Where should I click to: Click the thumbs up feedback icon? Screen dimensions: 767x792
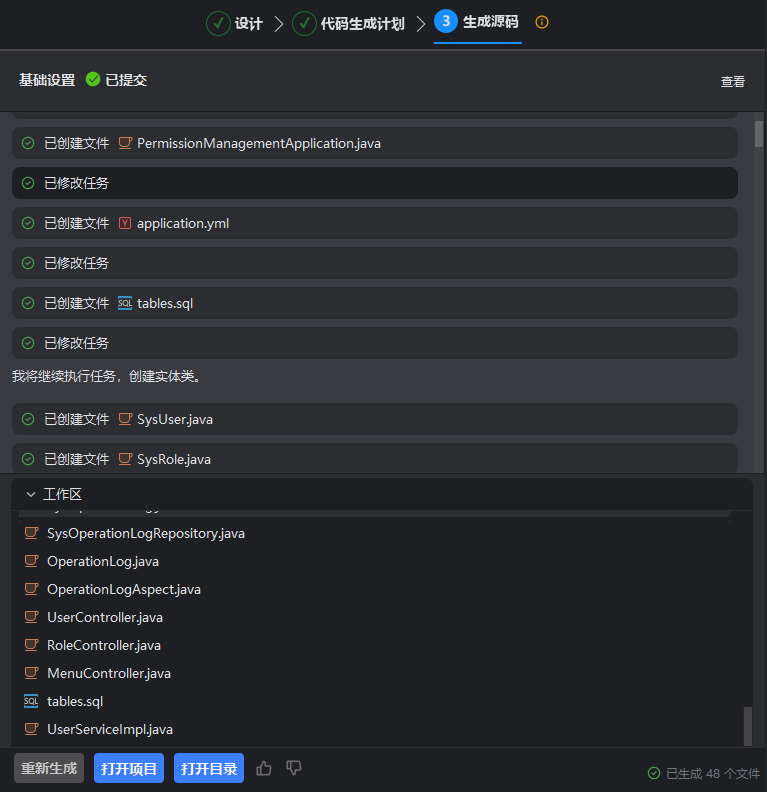(264, 768)
